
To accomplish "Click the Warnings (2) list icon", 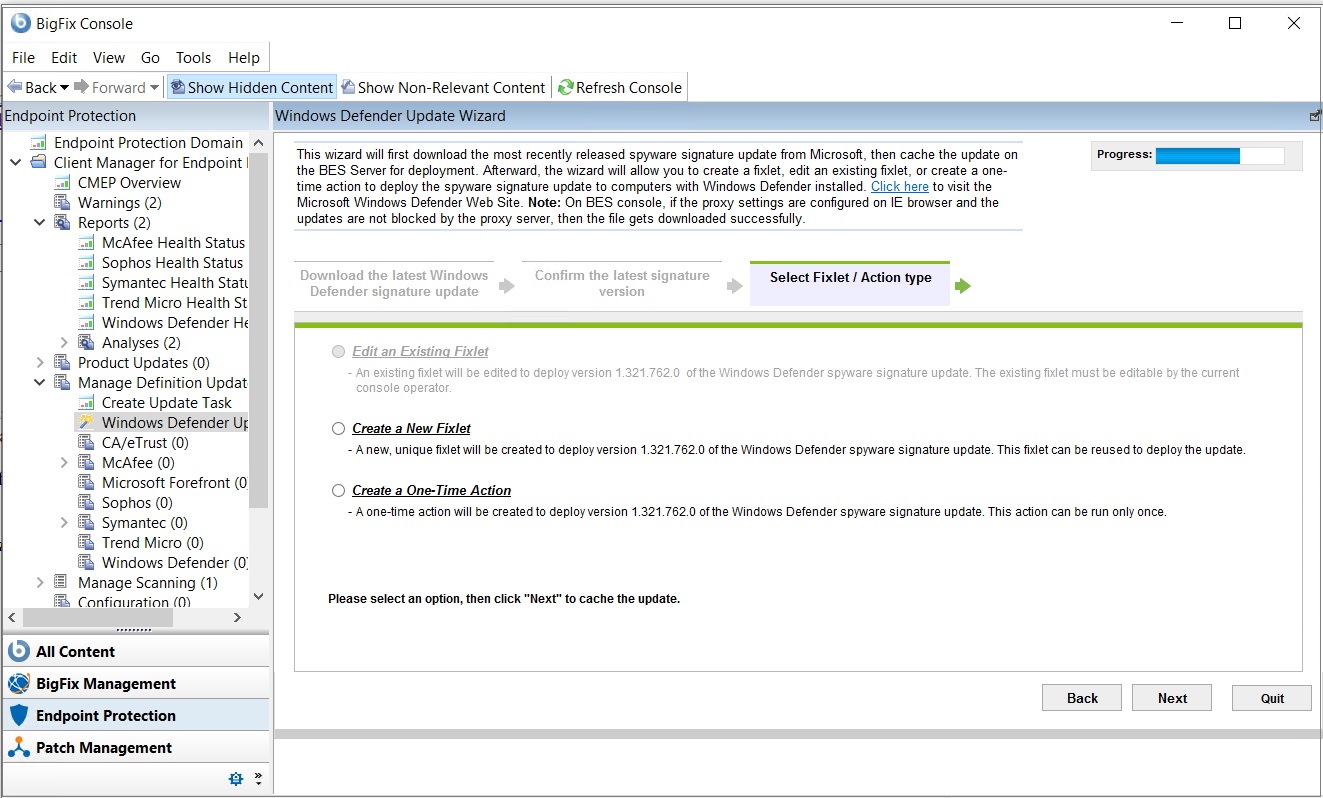I will tap(62, 203).
